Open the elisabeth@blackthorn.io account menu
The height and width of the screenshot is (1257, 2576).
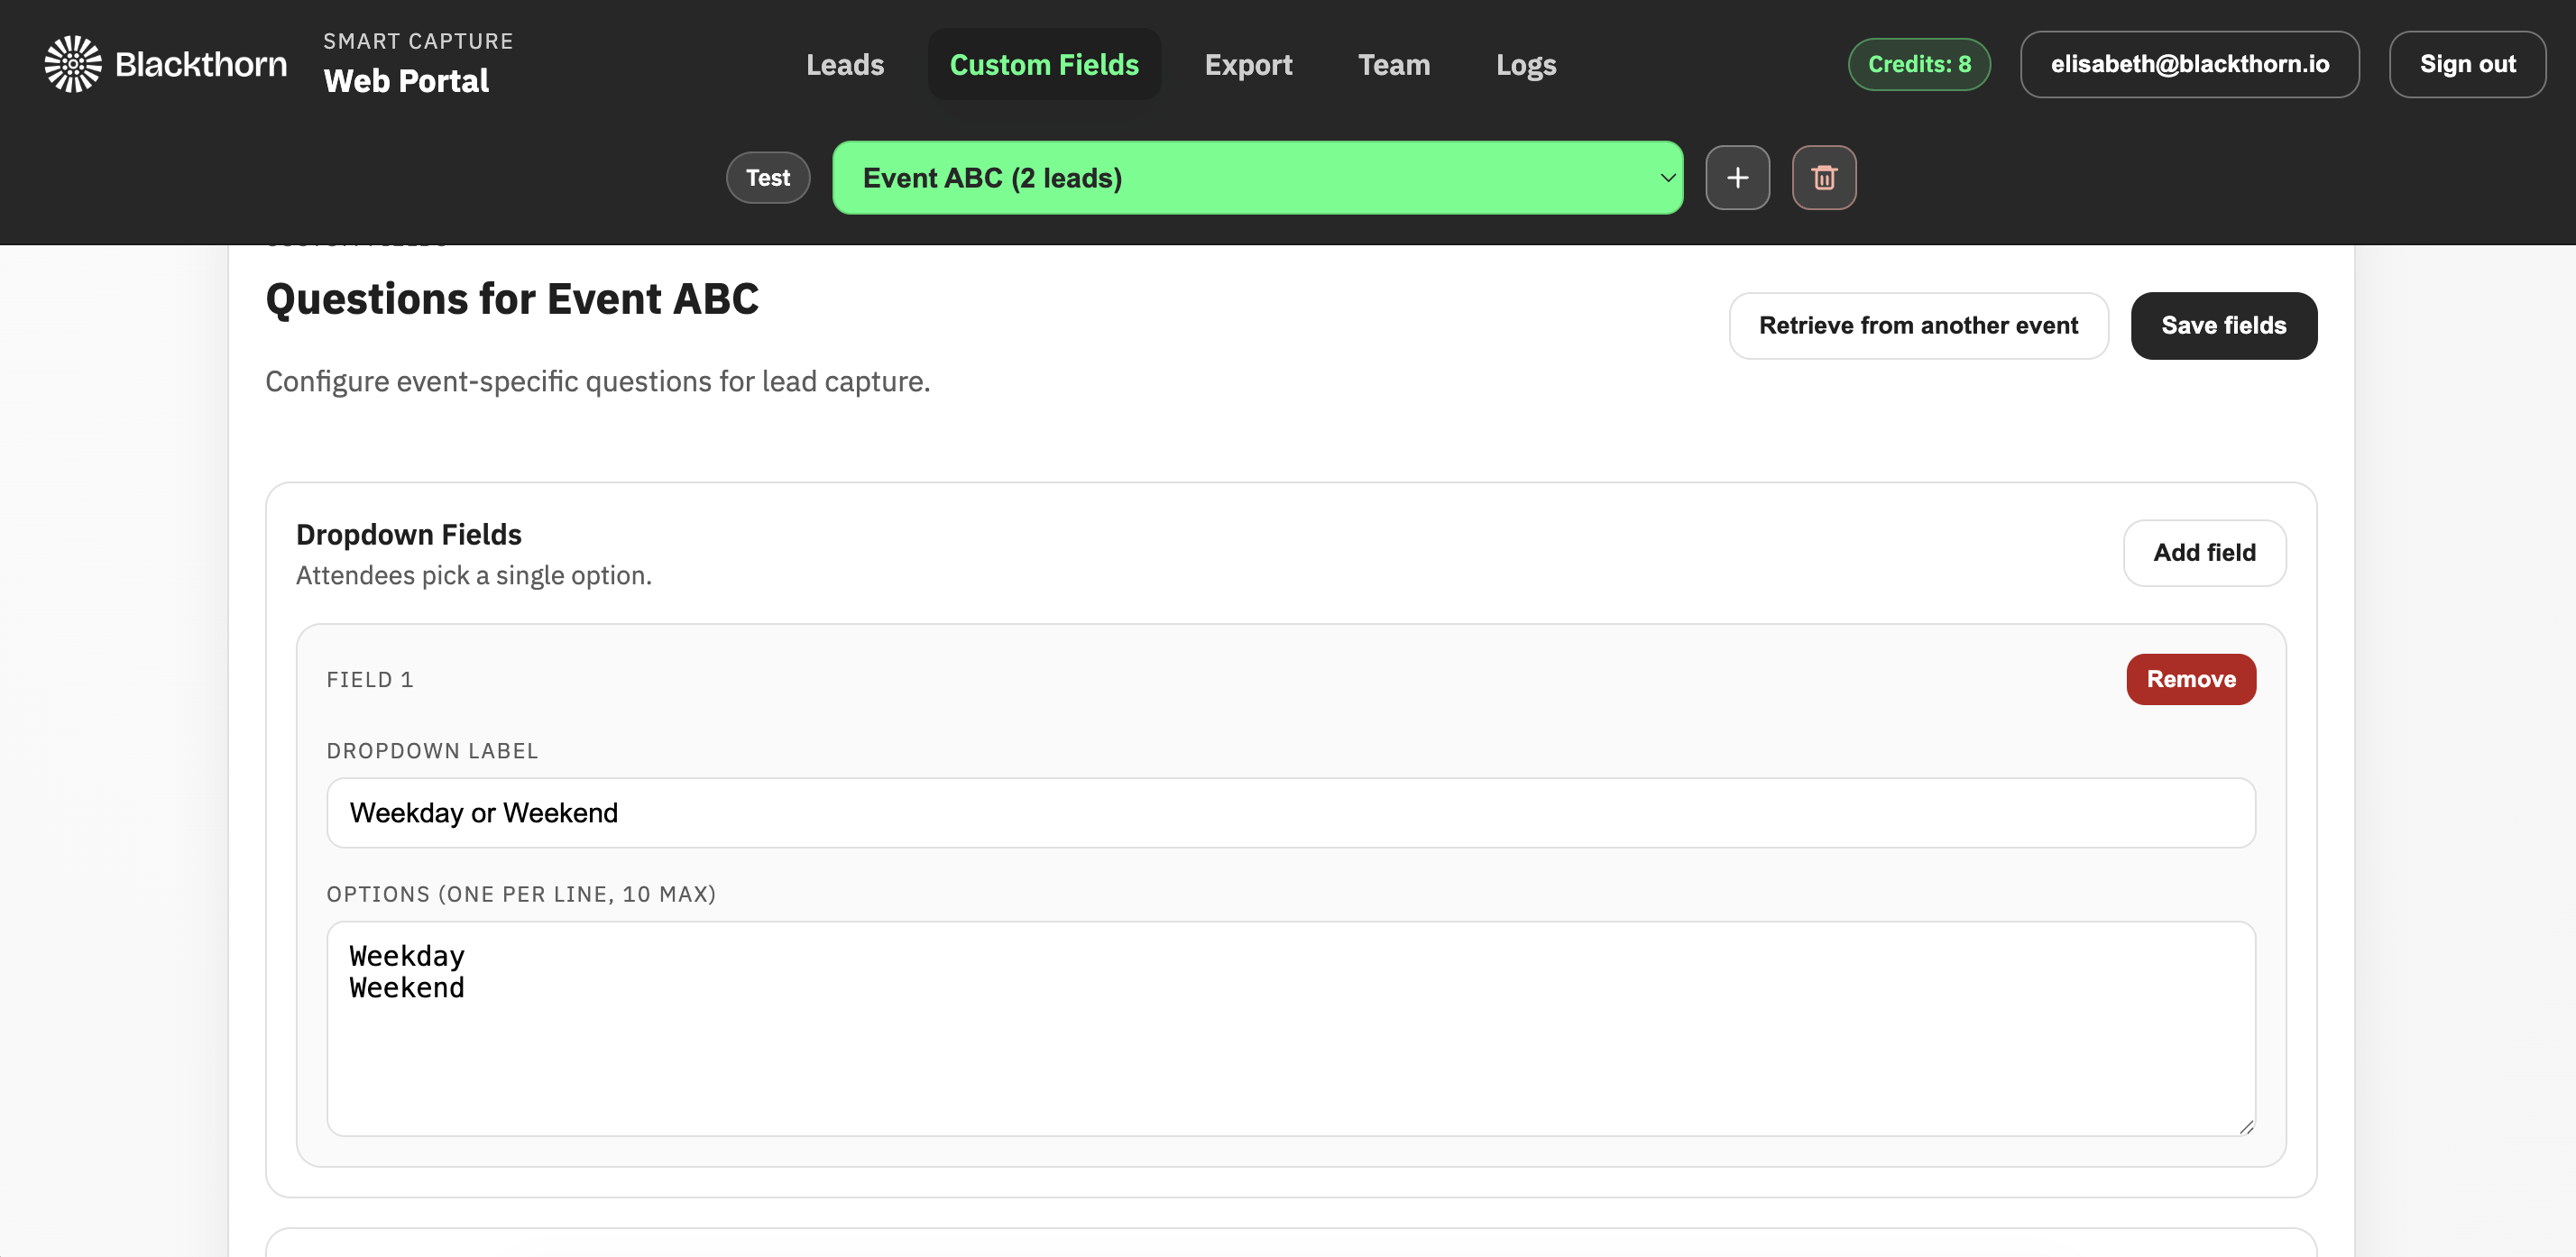click(2189, 64)
